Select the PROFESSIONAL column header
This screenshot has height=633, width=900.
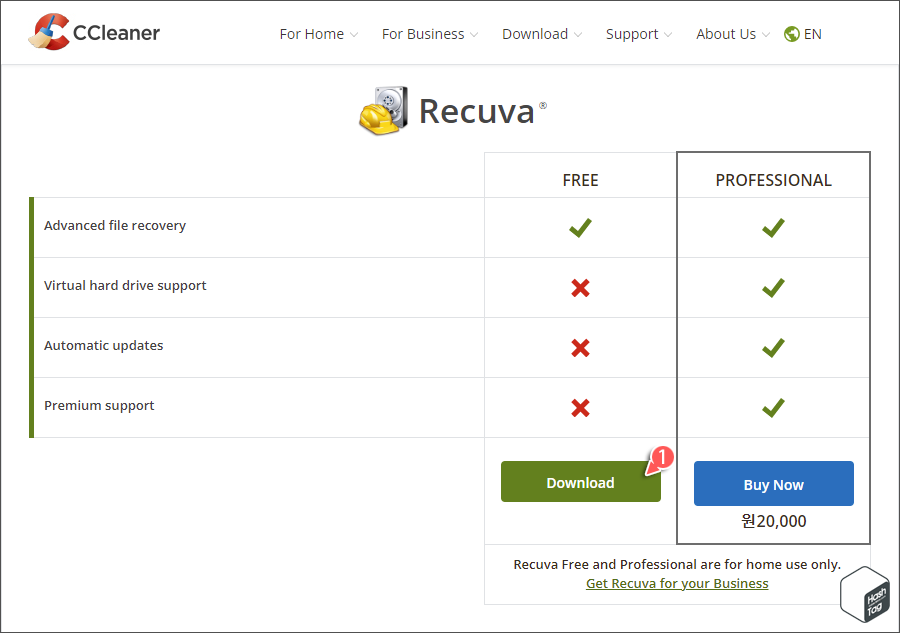coord(773,180)
